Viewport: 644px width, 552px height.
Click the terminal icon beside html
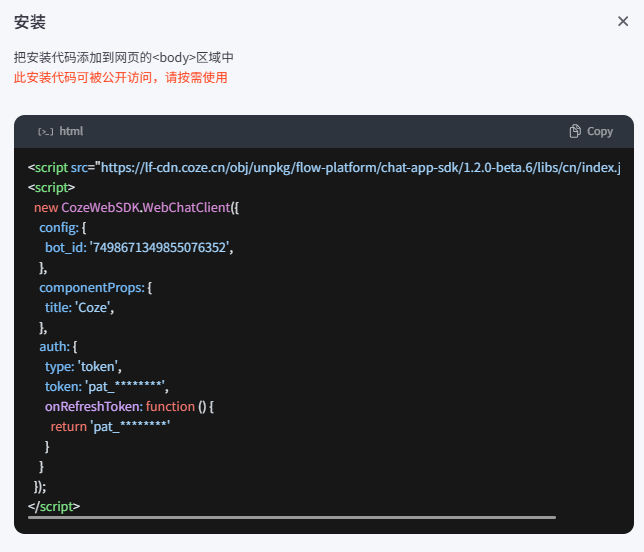pos(46,131)
